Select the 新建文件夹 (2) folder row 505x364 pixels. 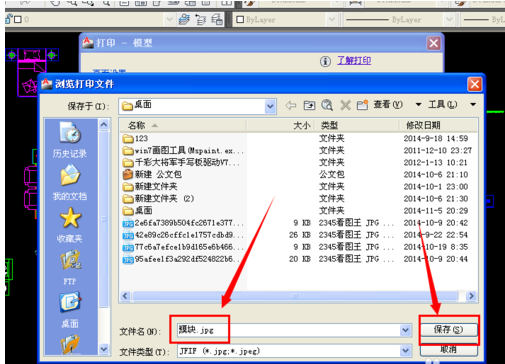pyautogui.click(x=158, y=199)
